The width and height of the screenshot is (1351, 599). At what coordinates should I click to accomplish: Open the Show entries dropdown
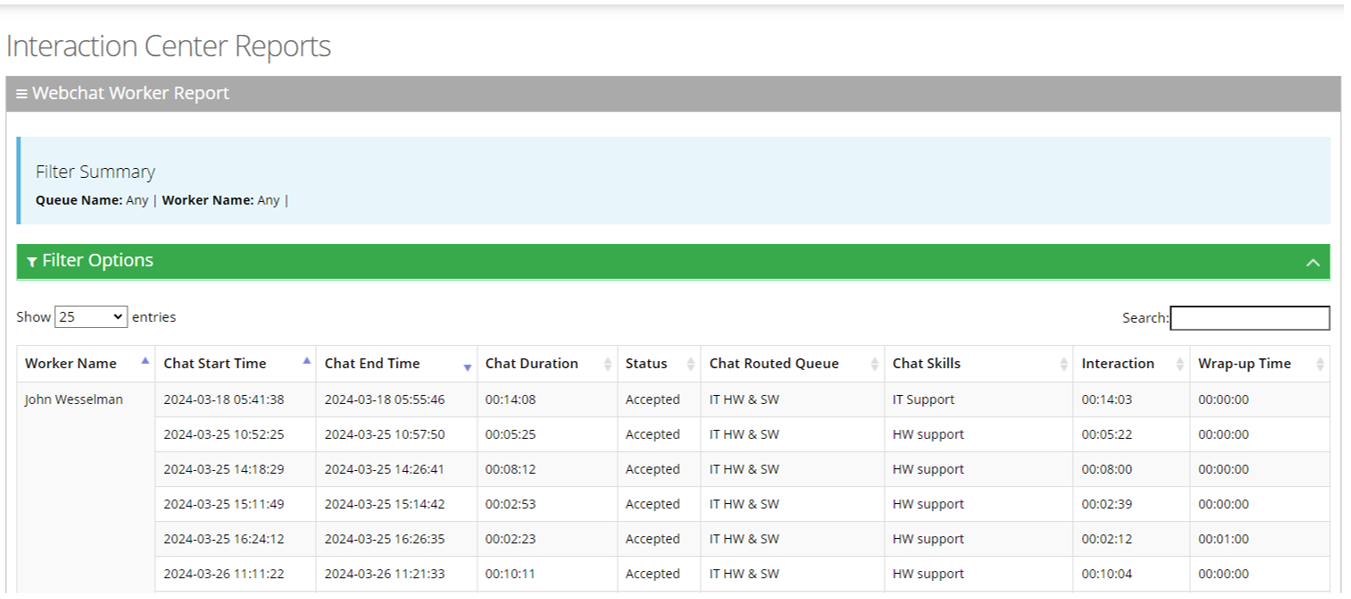coord(91,317)
